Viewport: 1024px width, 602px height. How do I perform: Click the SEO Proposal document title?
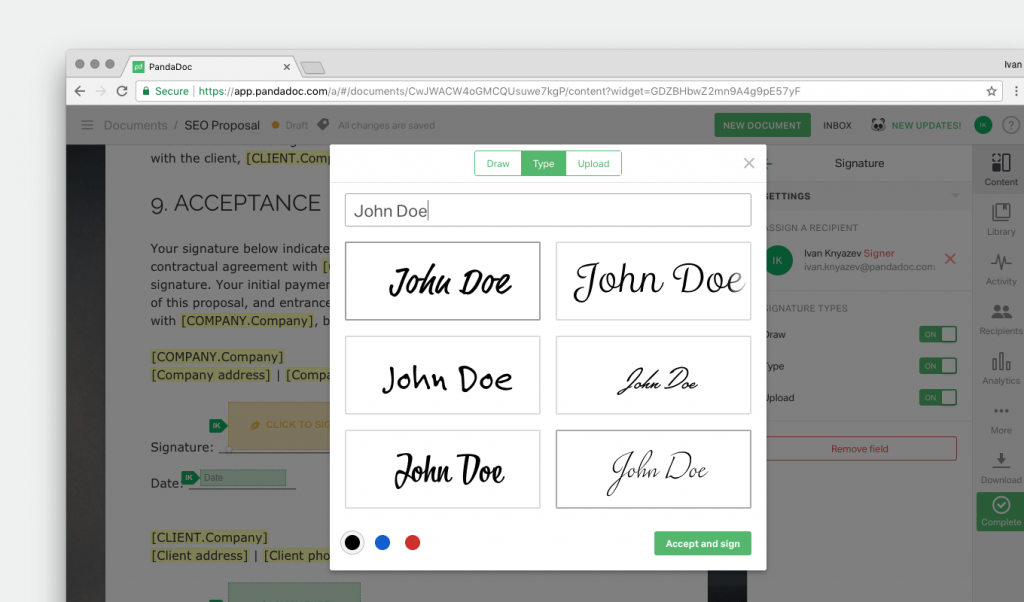click(x=222, y=125)
